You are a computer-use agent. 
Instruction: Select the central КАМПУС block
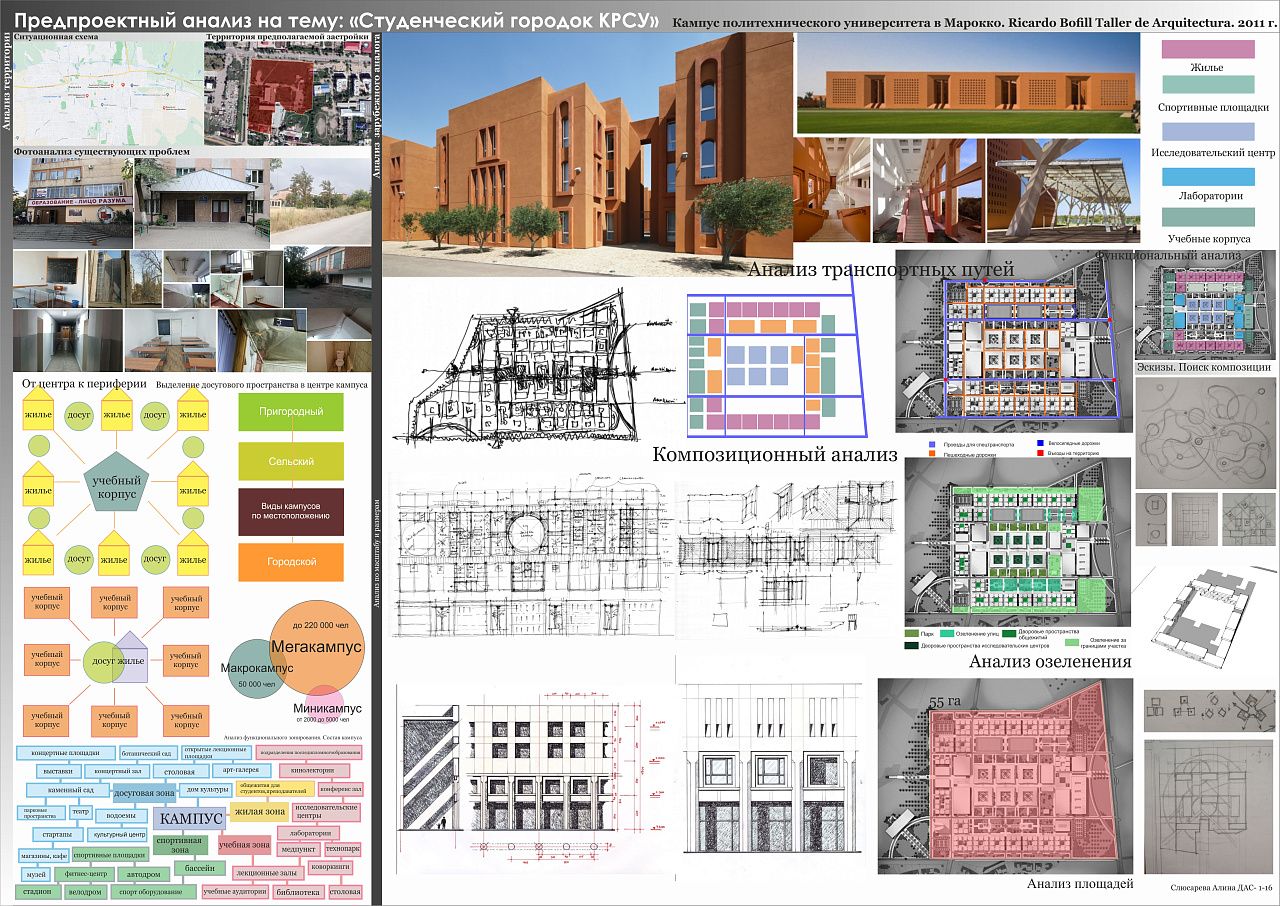pyautogui.click(x=191, y=818)
